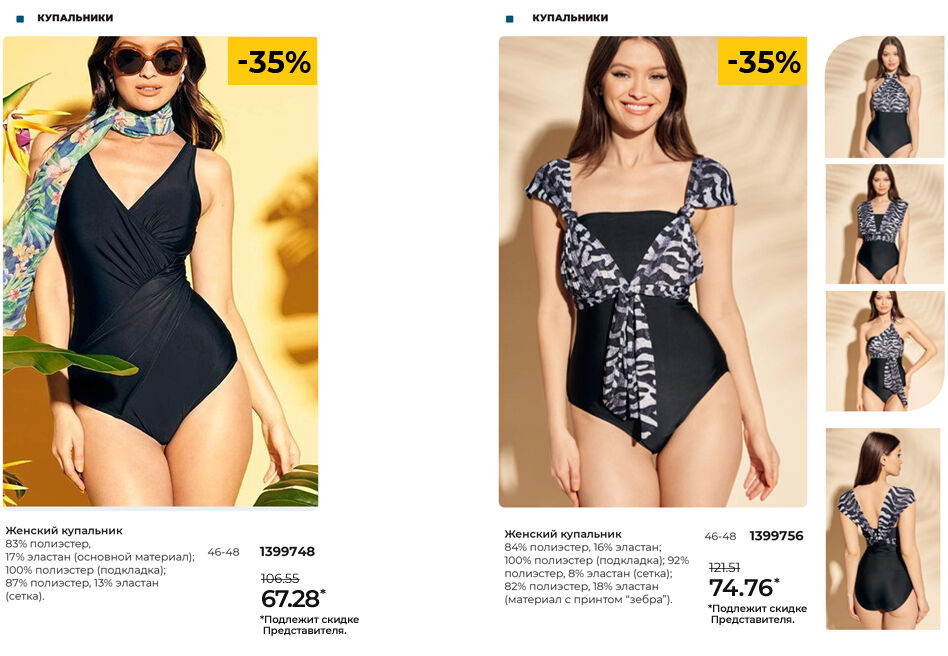948x656 pixels.
Task: Click the -35% badge on zebra swimsuit photo
Action: click(762, 61)
